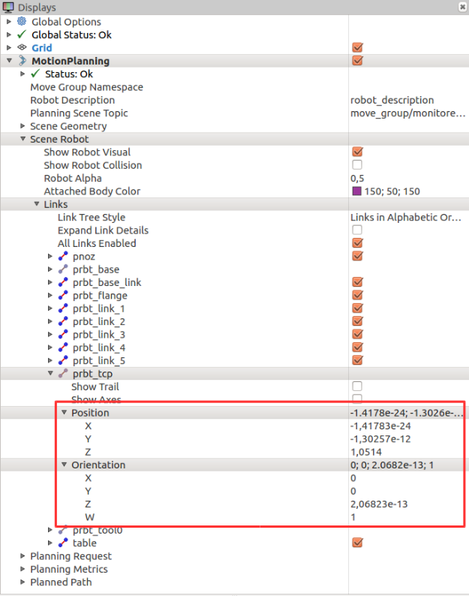
Task: Open Link Tree Style dropdown value
Action: [408, 217]
